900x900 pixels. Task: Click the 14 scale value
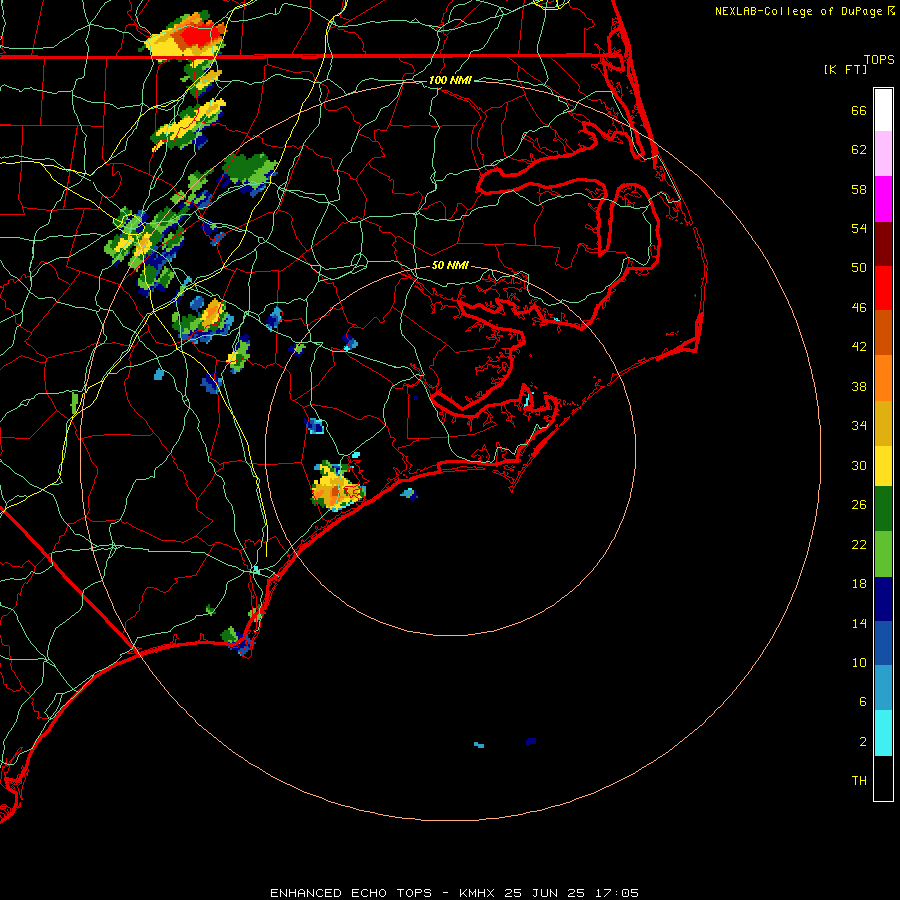click(859, 623)
